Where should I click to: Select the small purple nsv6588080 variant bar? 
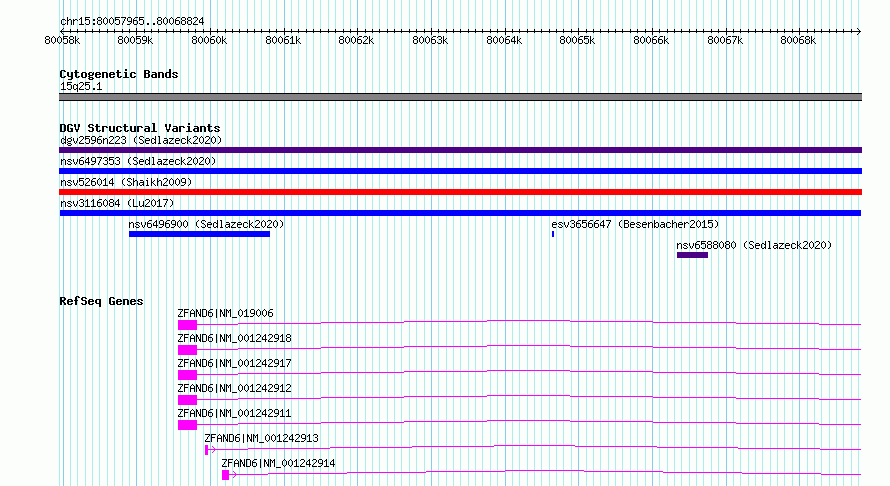pos(692,255)
